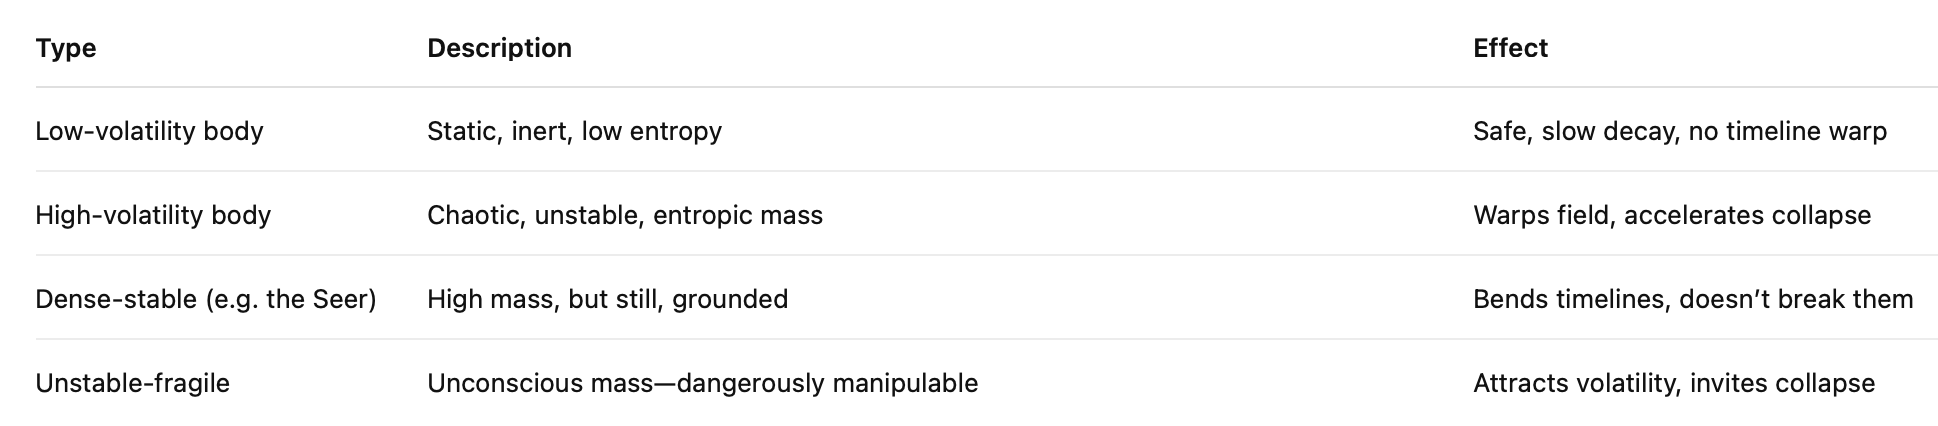Viewport: 1938px width, 426px height.
Task: Click 'Safe, slow decay, no timeline warp'
Action: tap(1679, 131)
